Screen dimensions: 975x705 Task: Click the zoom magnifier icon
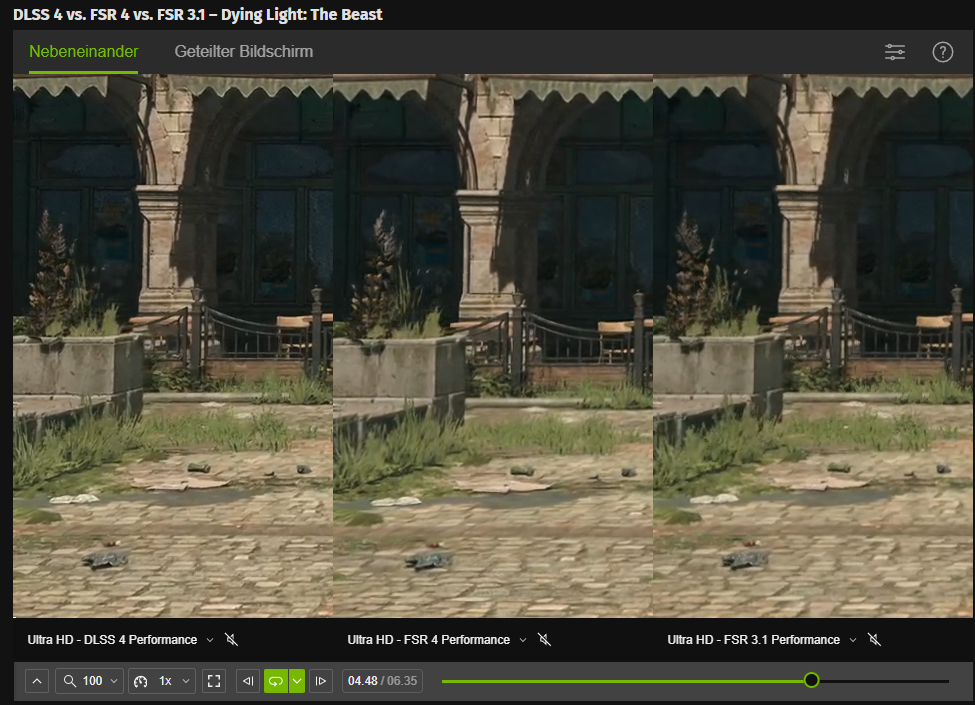69,680
